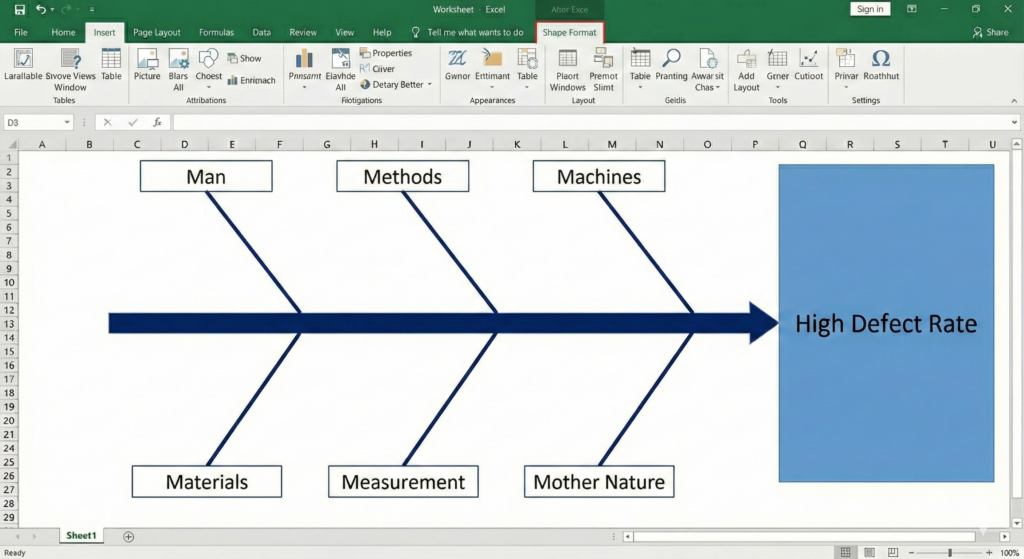Open the View tab

pyautogui.click(x=344, y=32)
